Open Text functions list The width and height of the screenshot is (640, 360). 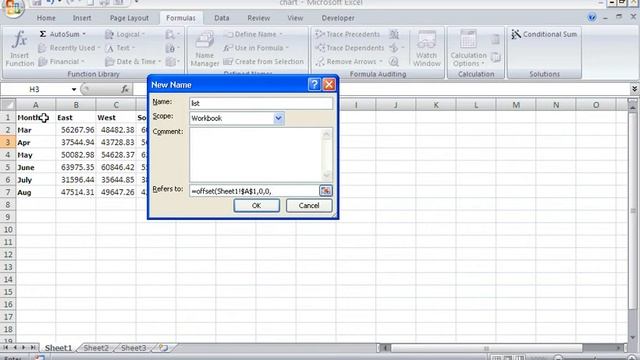[x=120, y=48]
